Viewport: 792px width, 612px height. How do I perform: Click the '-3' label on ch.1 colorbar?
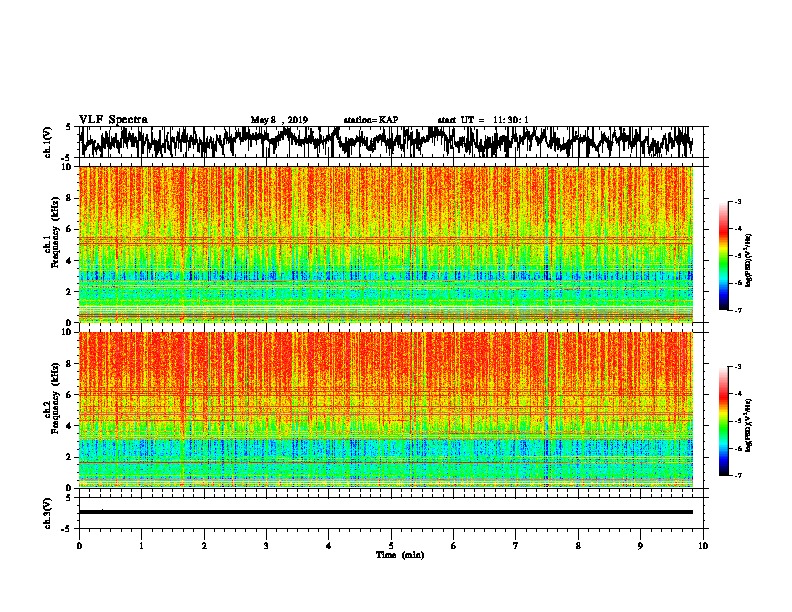click(737, 201)
